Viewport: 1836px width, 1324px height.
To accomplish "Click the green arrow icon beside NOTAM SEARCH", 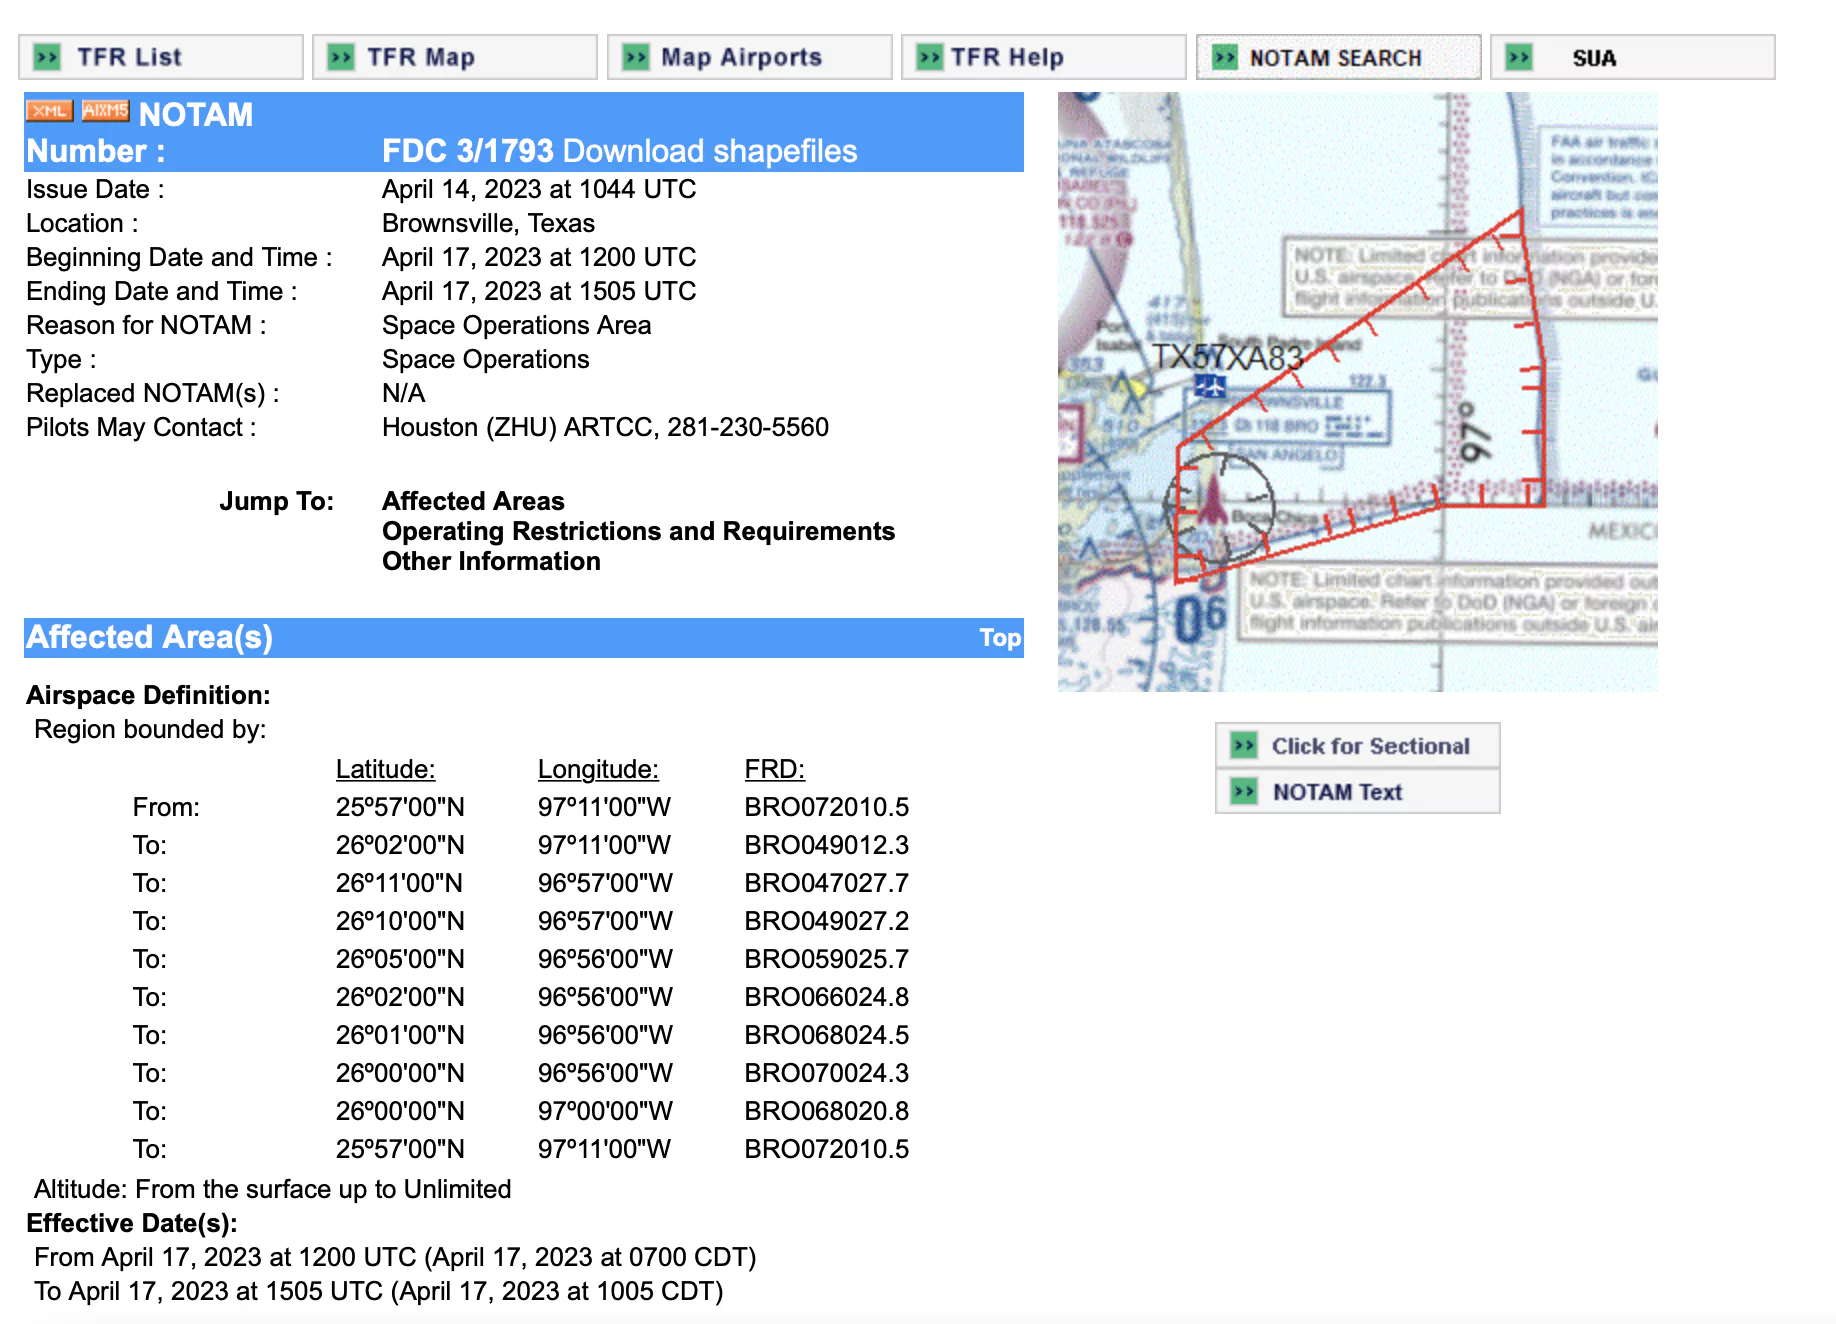I will coord(1225,58).
